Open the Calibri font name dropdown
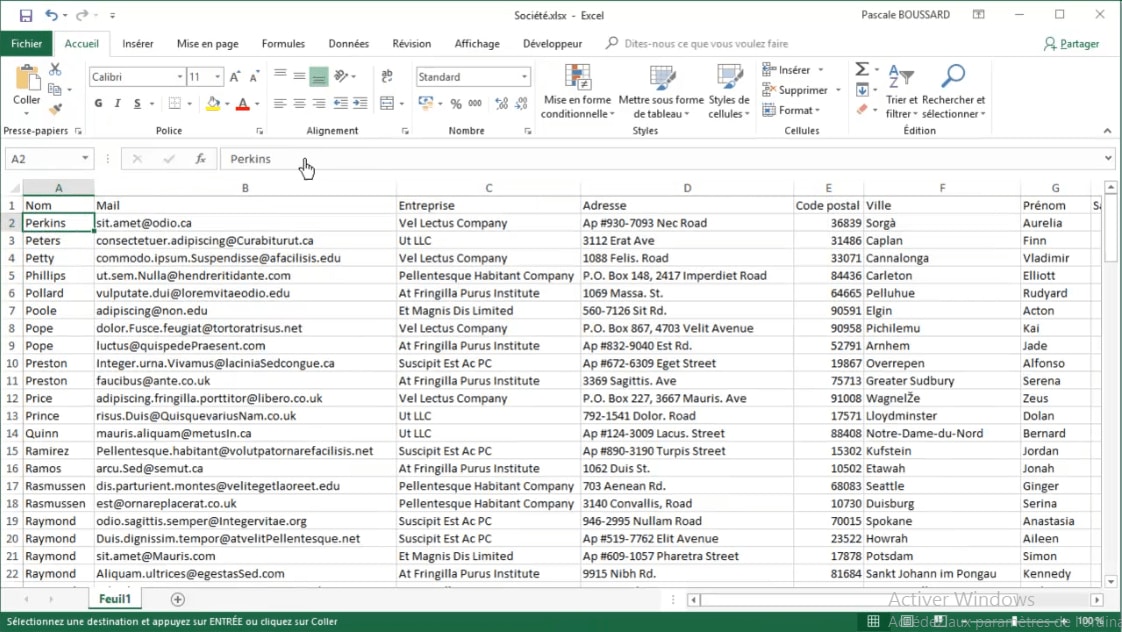Image resolution: width=1122 pixels, height=632 pixels. point(178,76)
